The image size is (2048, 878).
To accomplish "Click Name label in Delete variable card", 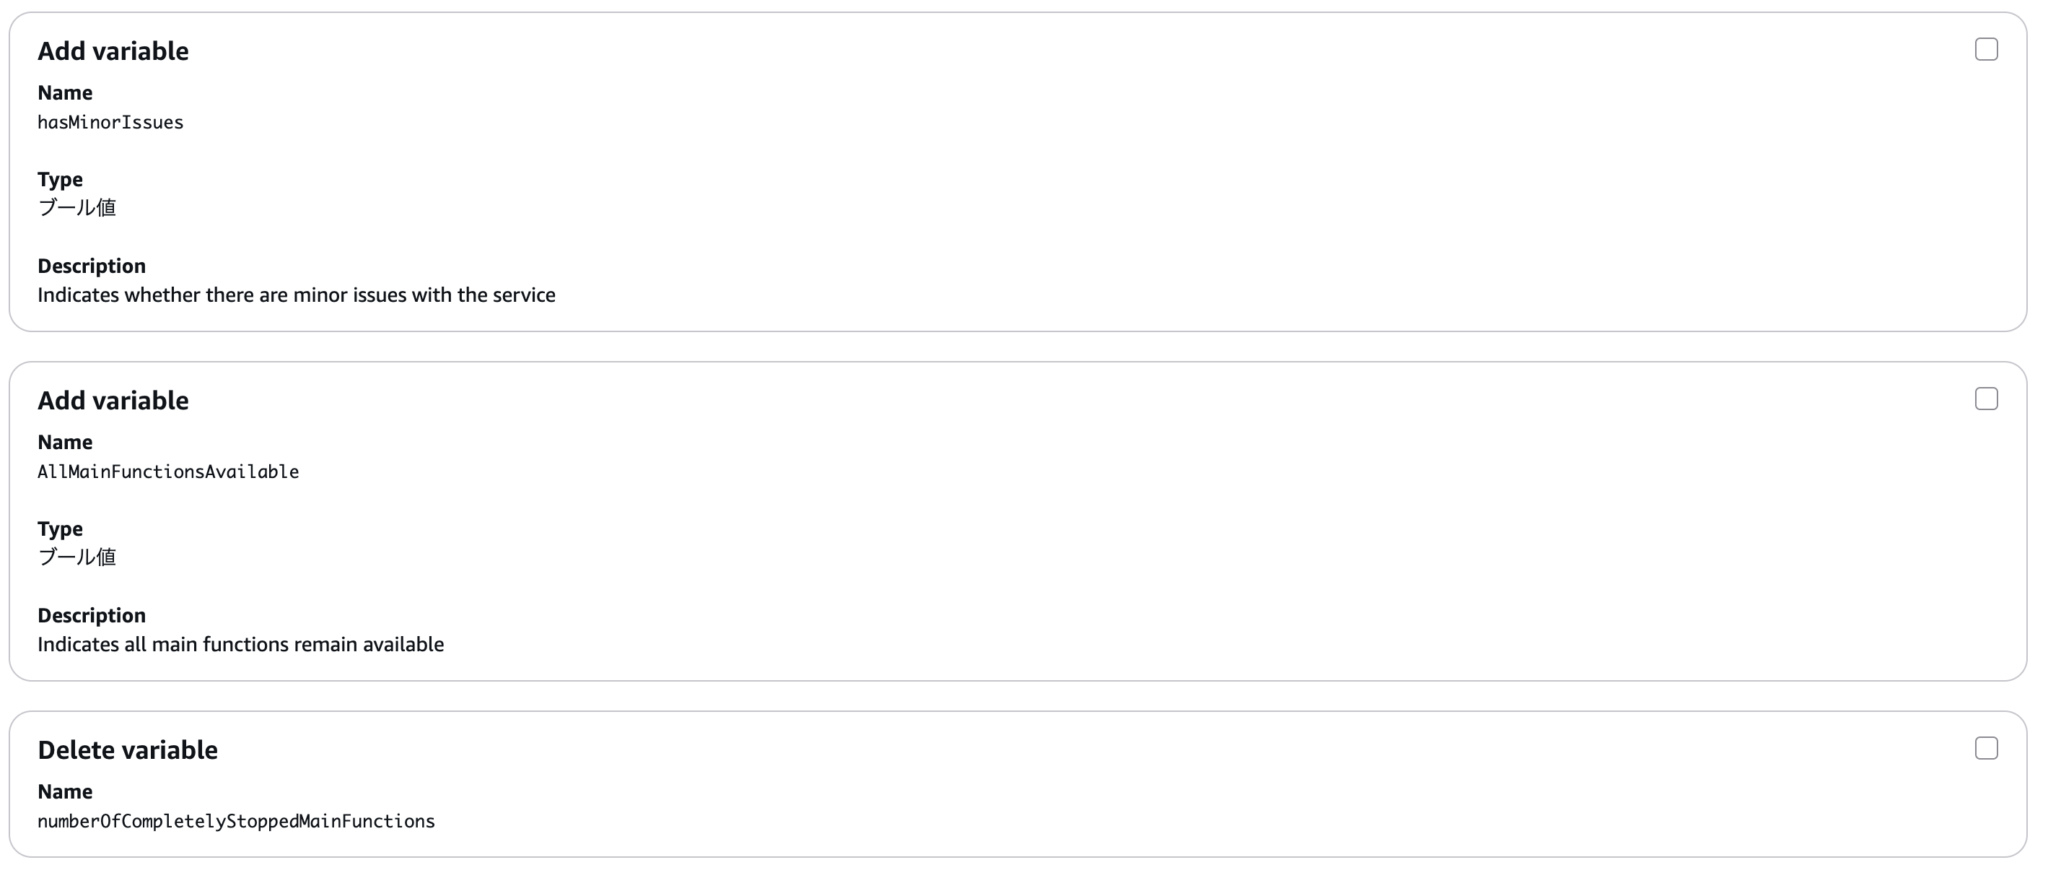I will point(65,792).
